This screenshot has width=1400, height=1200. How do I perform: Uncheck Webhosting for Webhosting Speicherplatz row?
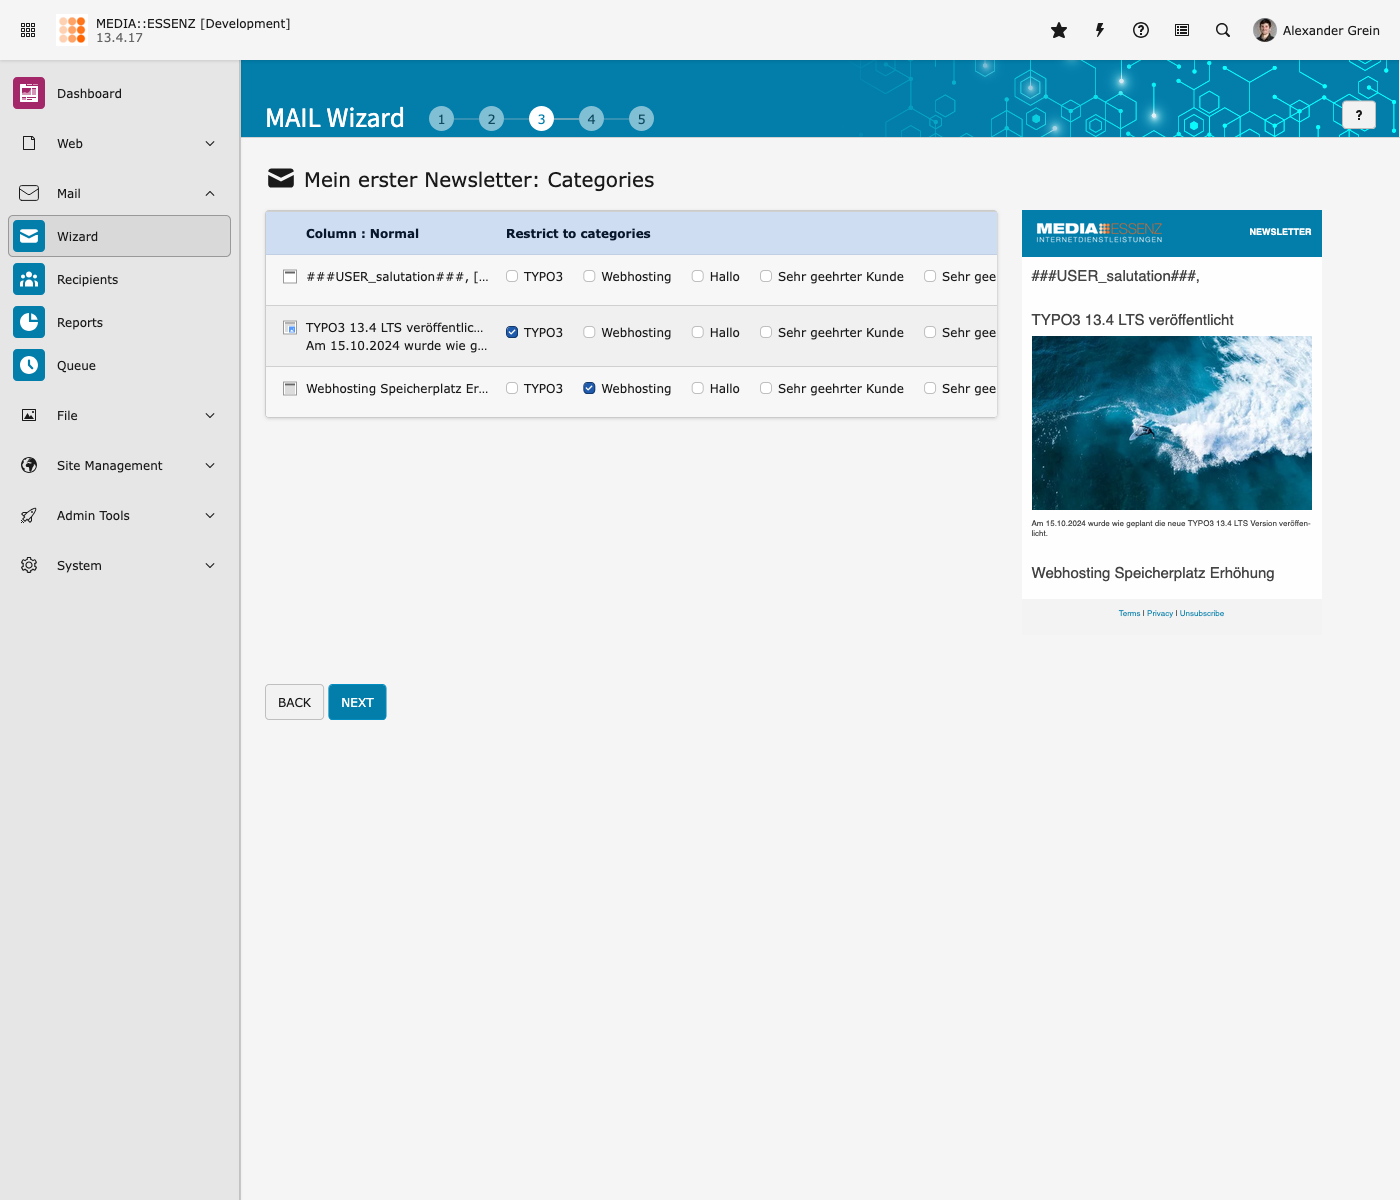point(590,388)
